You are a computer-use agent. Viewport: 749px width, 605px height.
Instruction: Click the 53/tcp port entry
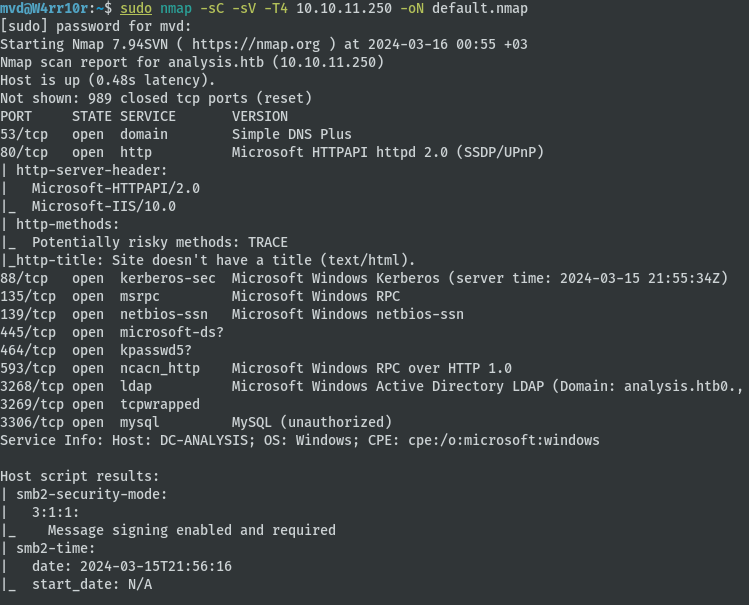pos(24,134)
